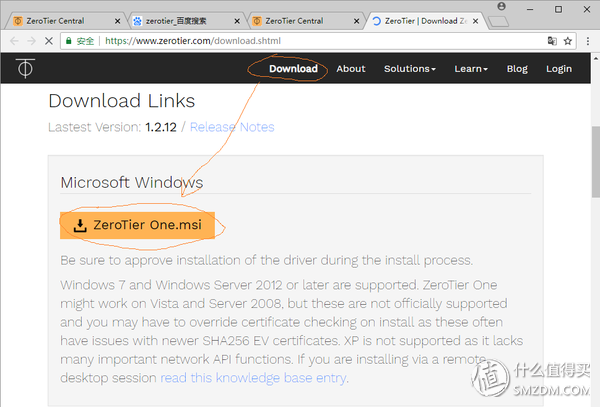Select the ZeroTier Download tab
This screenshot has width=600, height=407.
pos(425,21)
